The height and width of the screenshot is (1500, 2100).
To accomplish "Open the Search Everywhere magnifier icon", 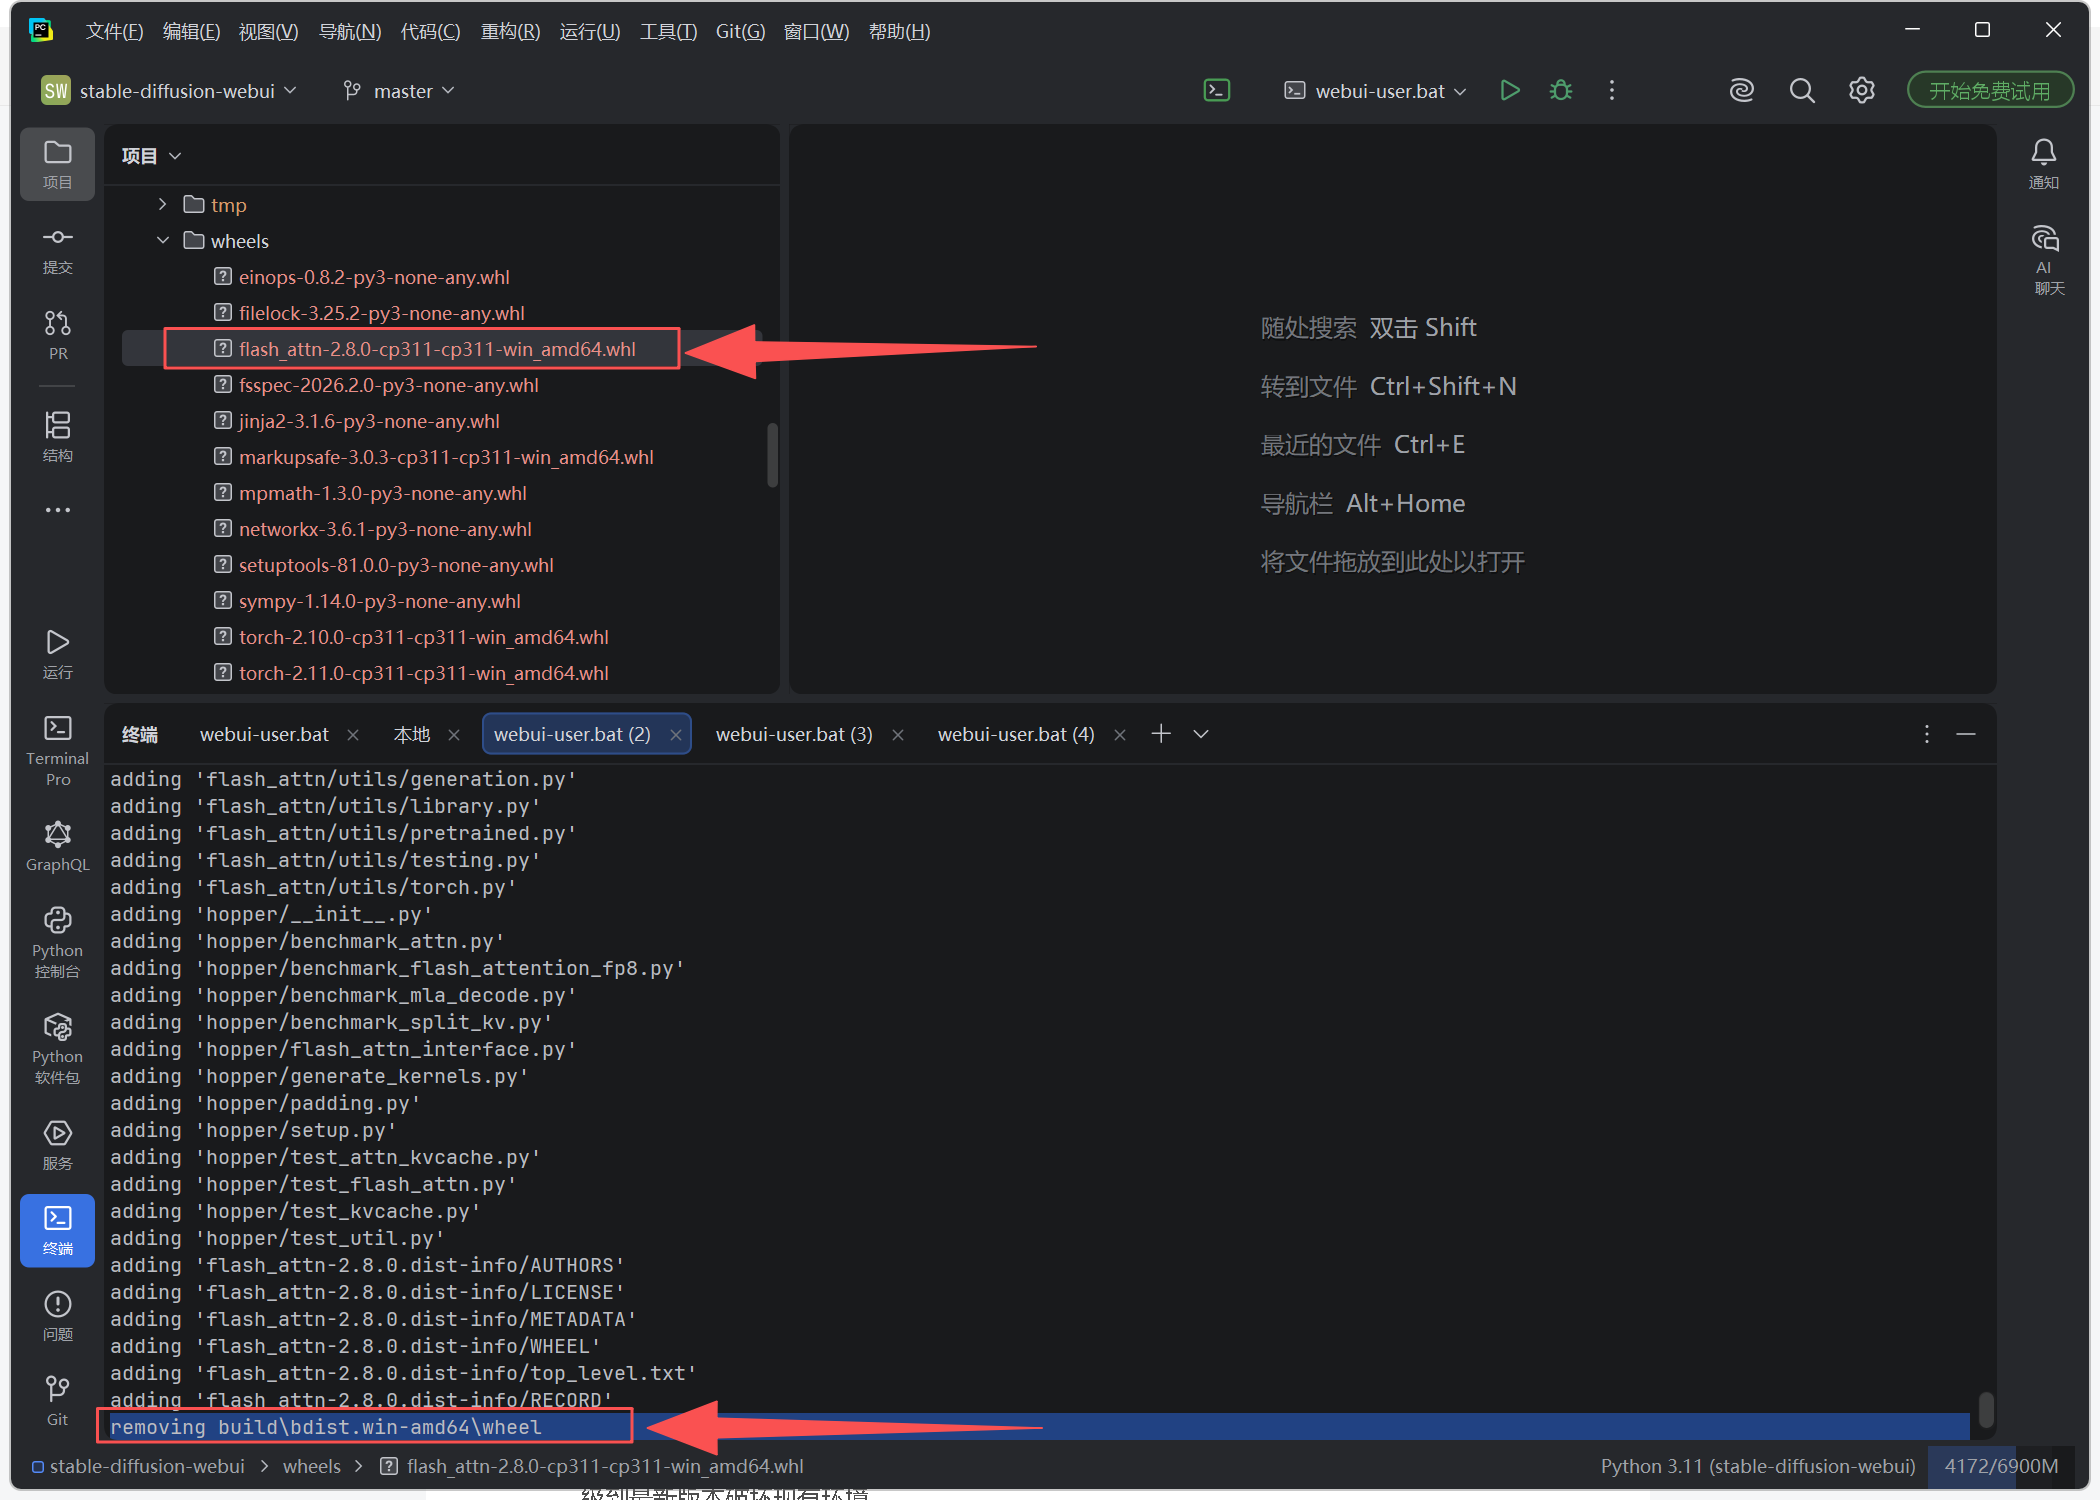I will [x=1801, y=91].
